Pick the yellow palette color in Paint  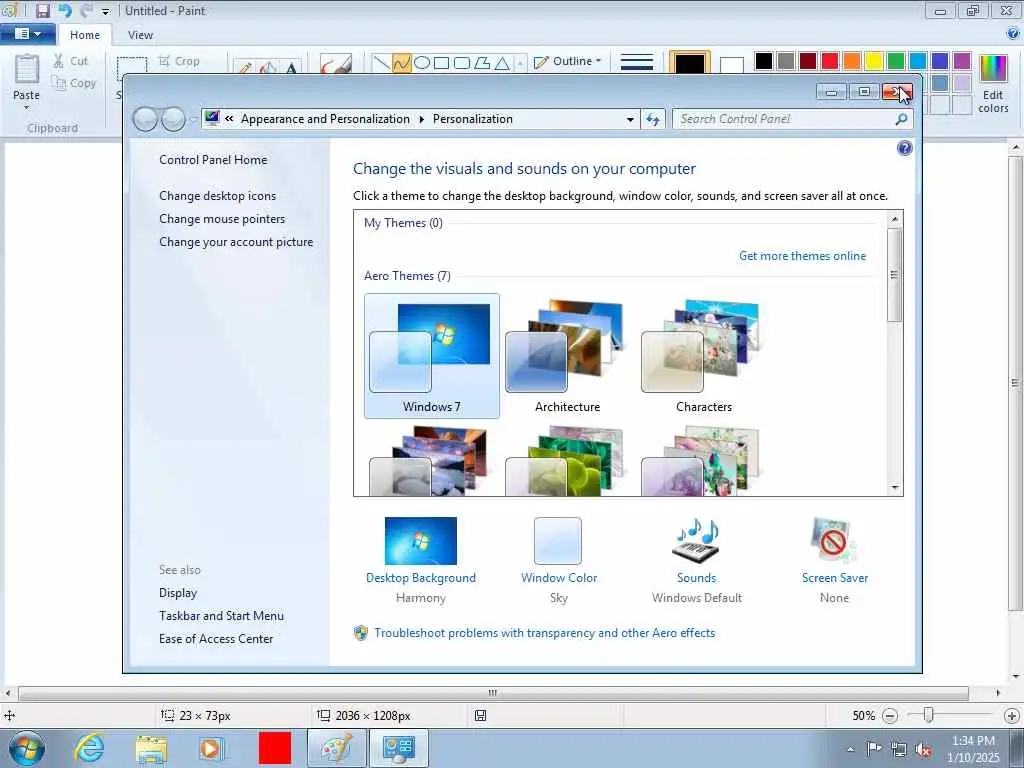(874, 61)
